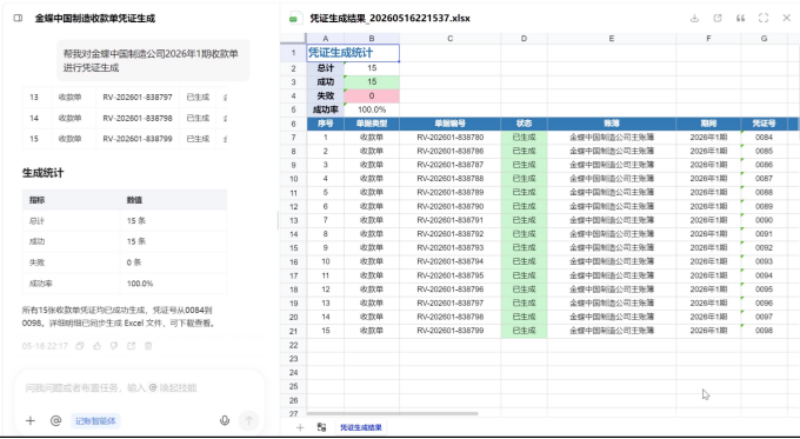Select the green 成功 value cell 15
Image resolution: width=800 pixels, height=439 pixels.
(372, 82)
